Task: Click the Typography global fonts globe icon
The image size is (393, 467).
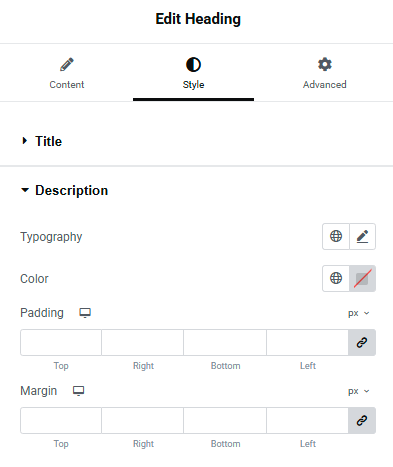Action: click(336, 236)
